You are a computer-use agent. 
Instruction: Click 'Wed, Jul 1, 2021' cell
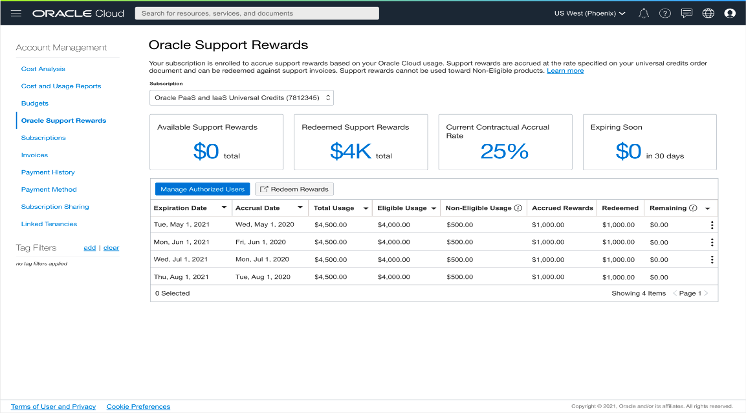(x=180, y=259)
